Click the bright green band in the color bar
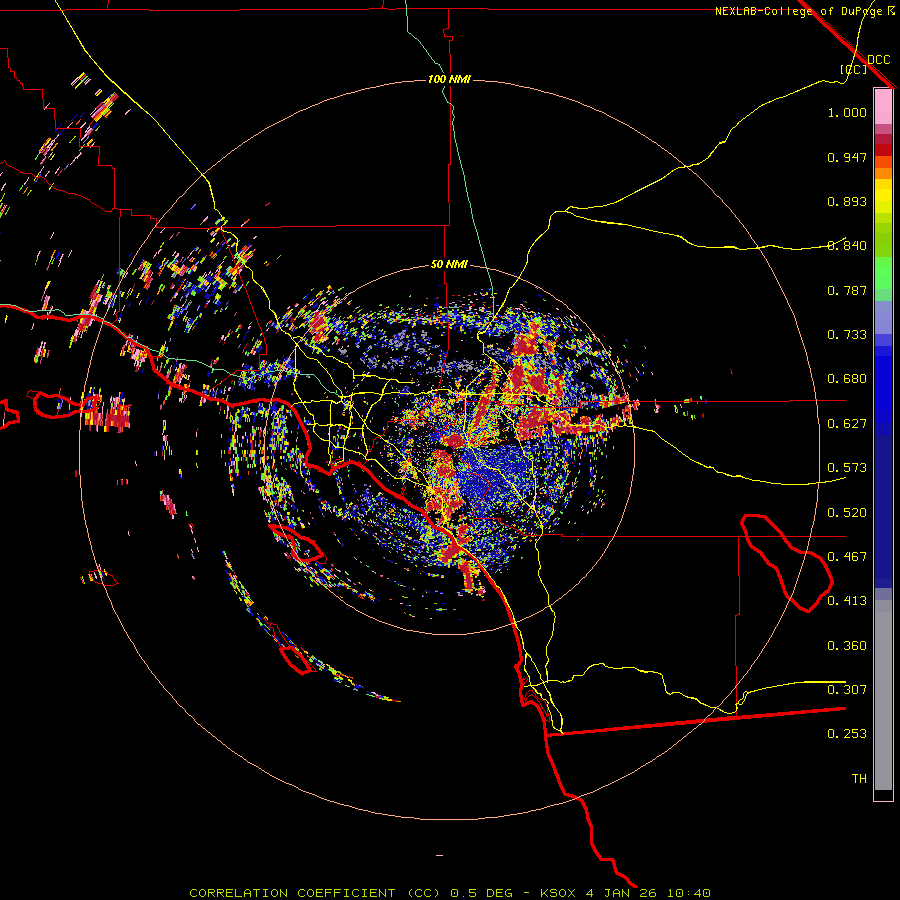 click(x=883, y=273)
